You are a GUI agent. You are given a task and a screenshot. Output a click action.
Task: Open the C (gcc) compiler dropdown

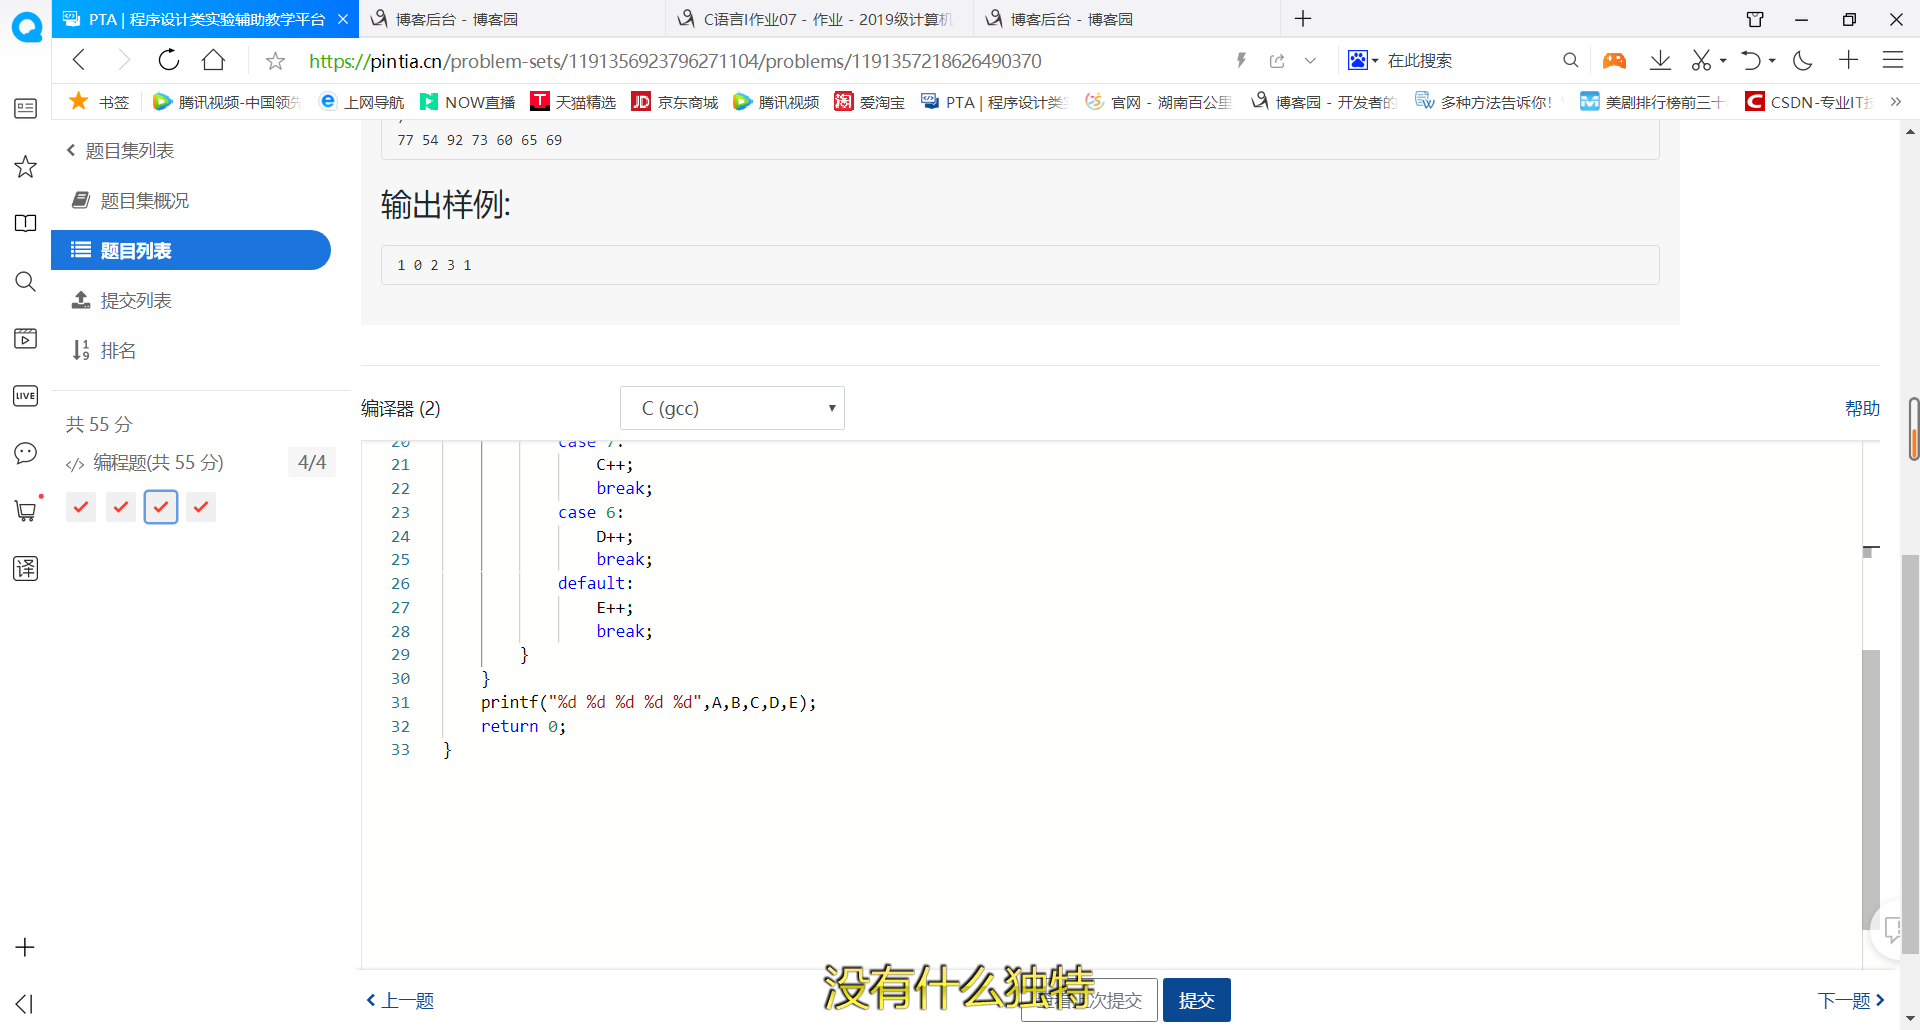point(732,408)
